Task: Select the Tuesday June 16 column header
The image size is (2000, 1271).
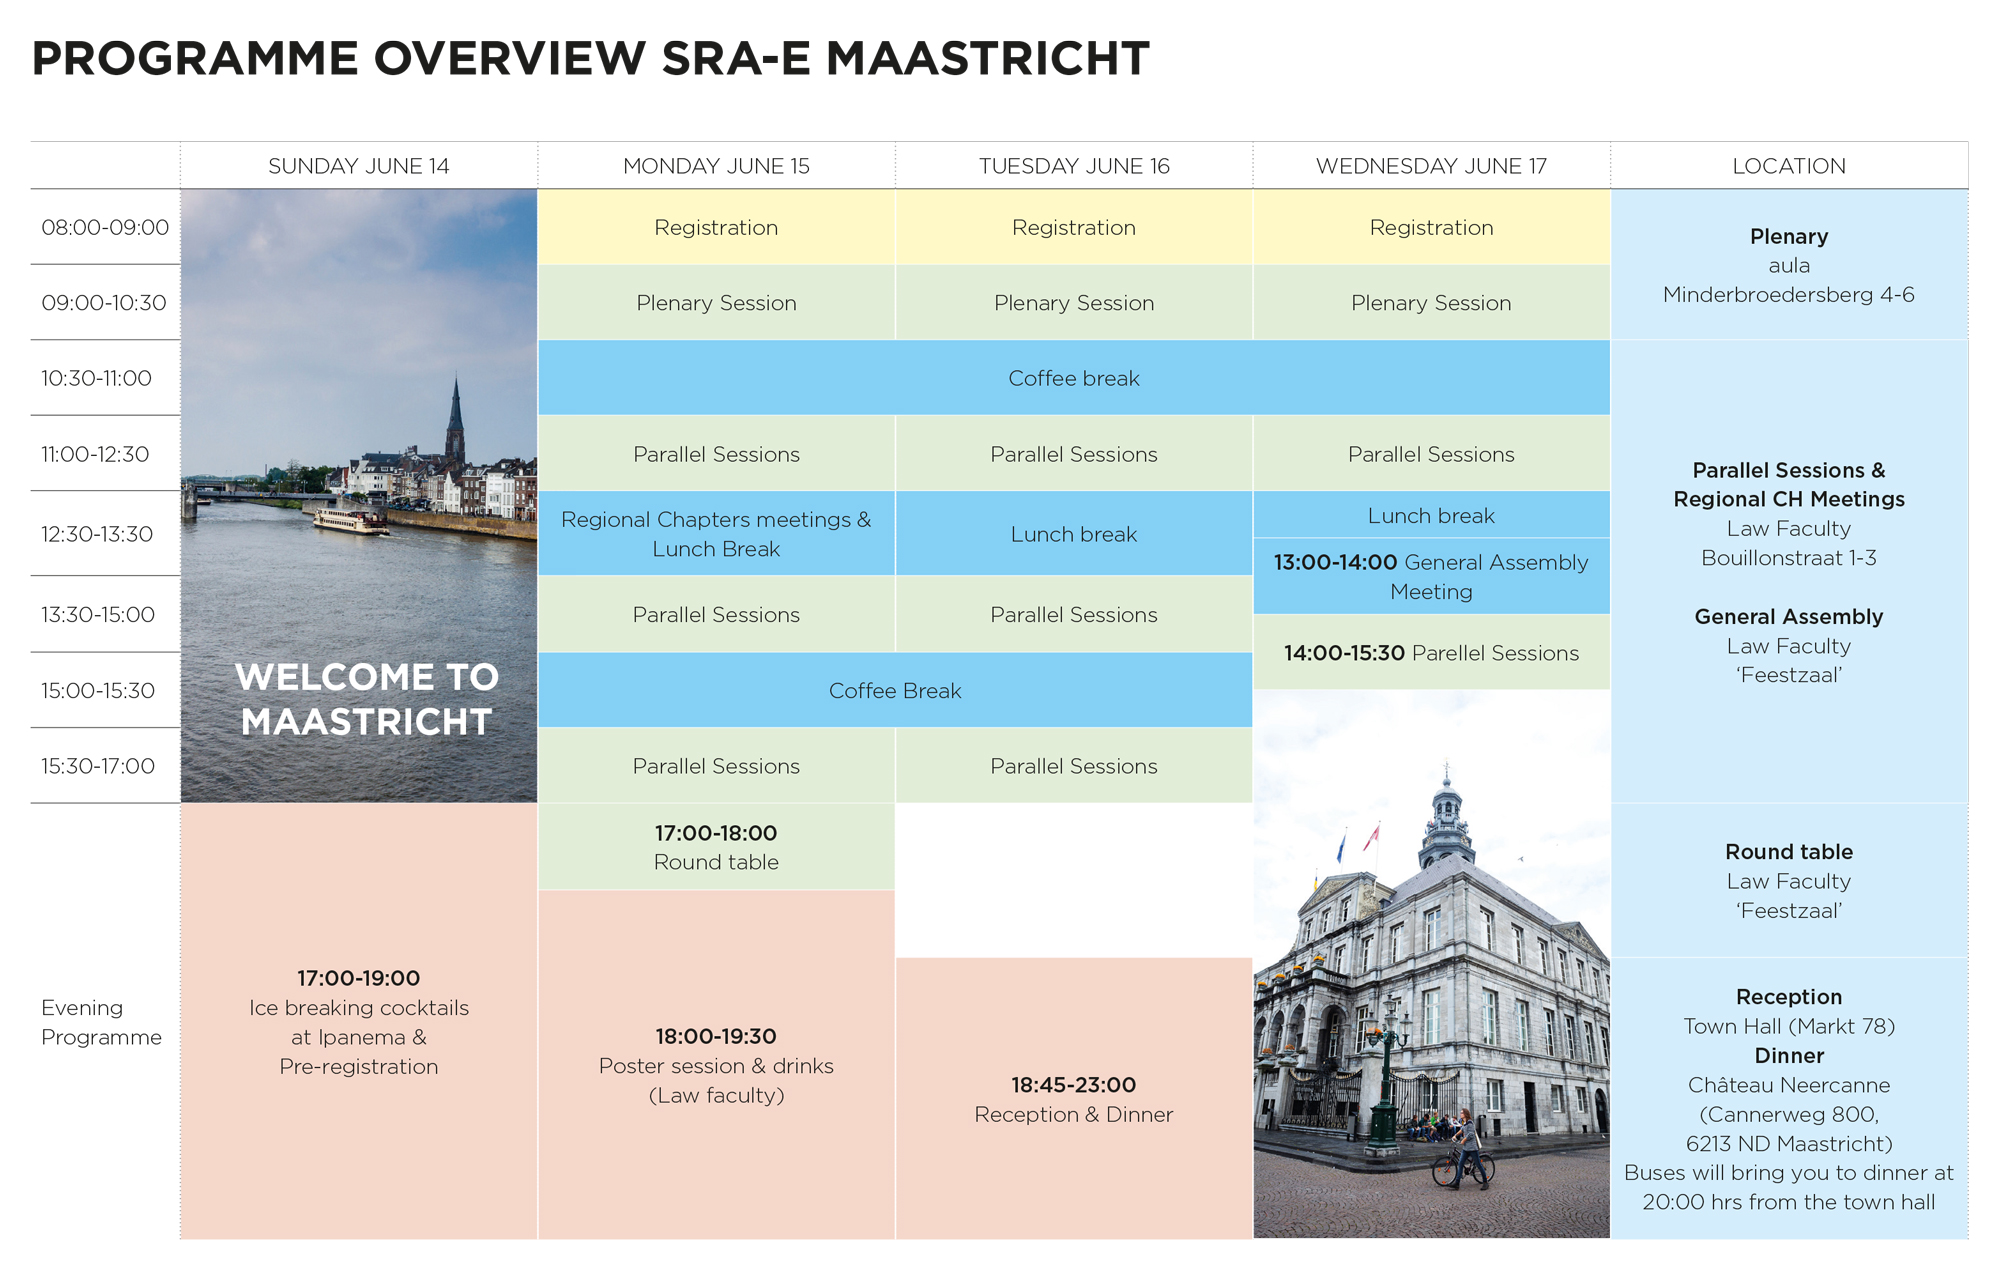Action: click(x=1074, y=166)
